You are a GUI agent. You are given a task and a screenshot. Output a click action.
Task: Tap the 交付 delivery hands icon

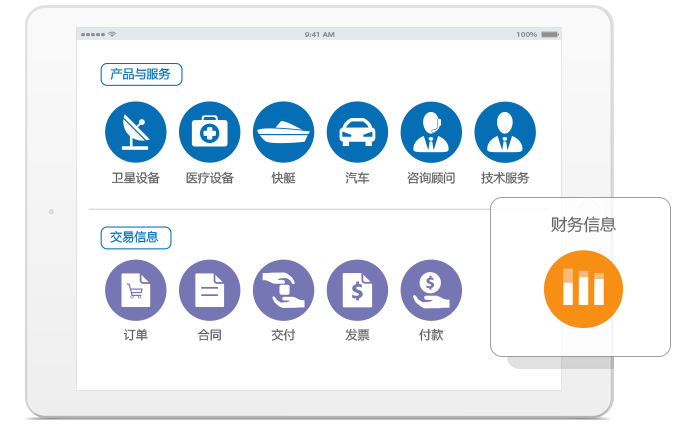point(283,290)
